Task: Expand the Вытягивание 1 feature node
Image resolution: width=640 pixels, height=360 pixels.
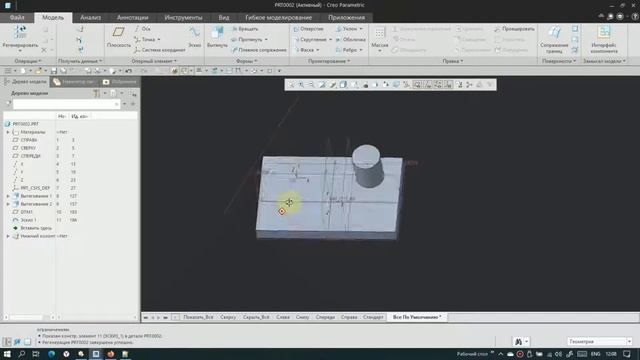Action: [x=8, y=196]
